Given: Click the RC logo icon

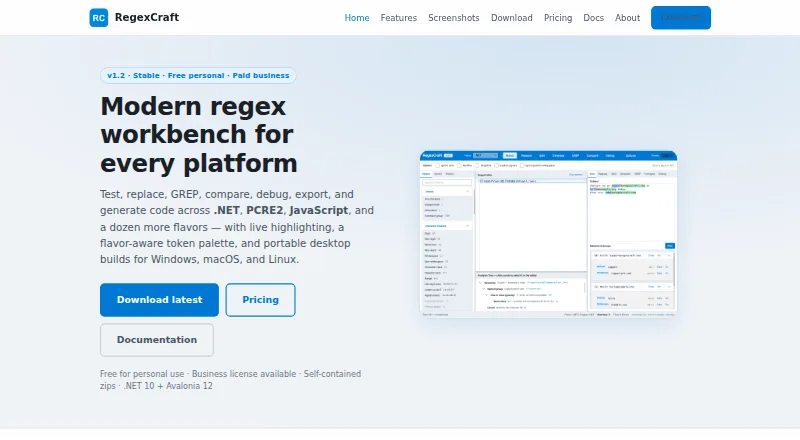Looking at the screenshot, I should 98,18.
